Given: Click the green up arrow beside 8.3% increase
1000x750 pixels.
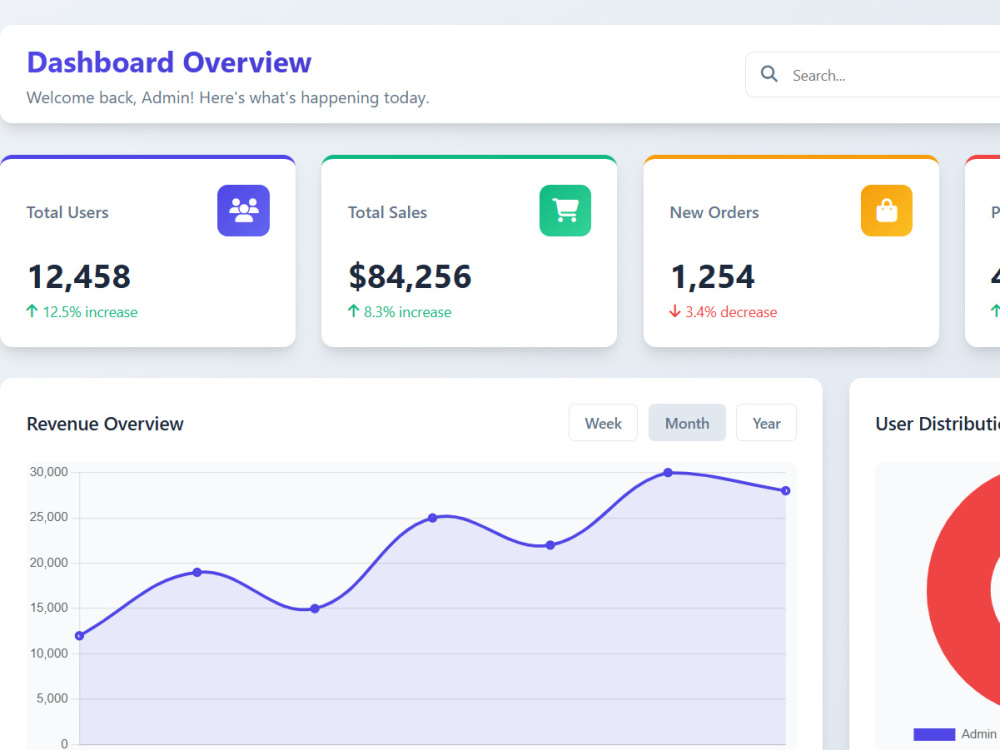Looking at the screenshot, I should coord(353,311).
